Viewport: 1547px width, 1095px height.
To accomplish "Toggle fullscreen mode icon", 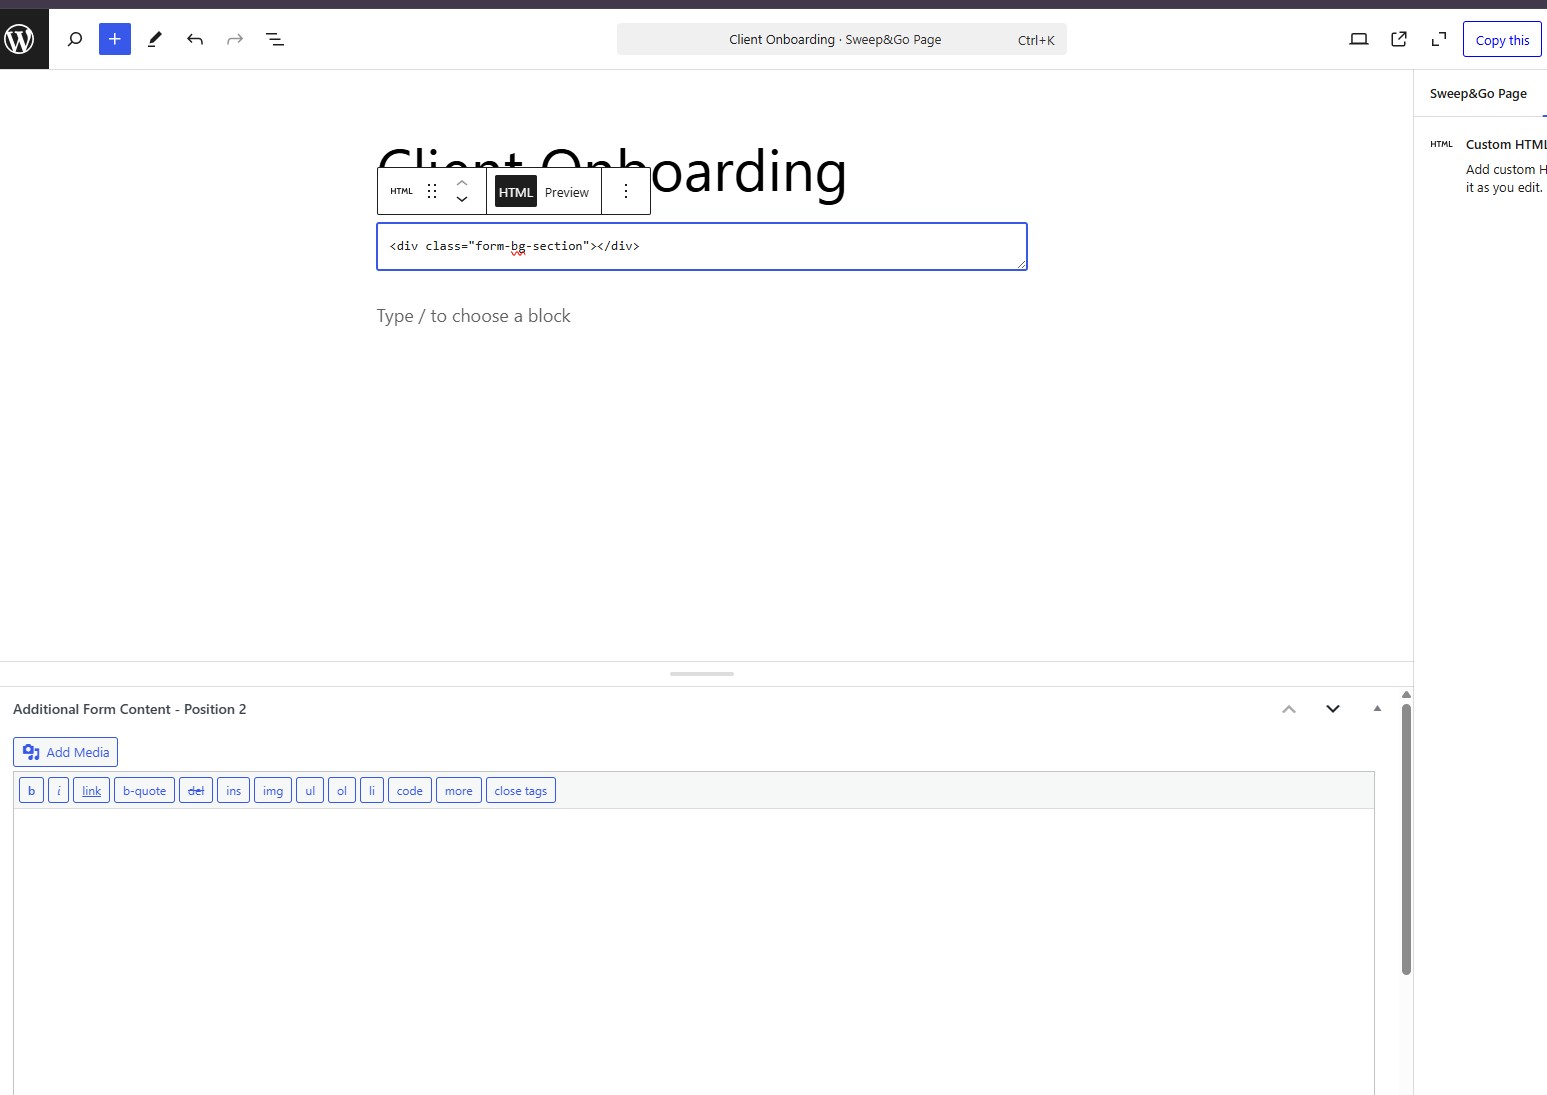I will coord(1439,40).
